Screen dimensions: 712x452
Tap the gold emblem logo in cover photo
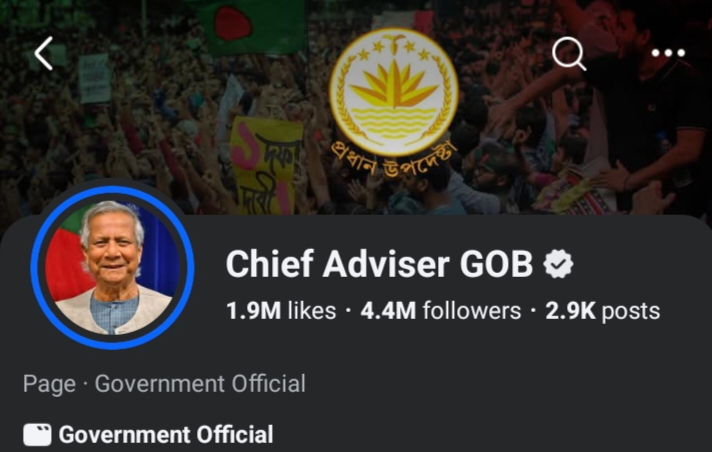click(x=393, y=90)
